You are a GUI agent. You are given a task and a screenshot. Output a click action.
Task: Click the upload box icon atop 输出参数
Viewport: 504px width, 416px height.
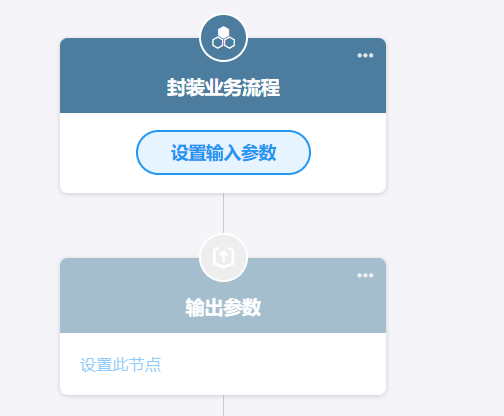223,258
